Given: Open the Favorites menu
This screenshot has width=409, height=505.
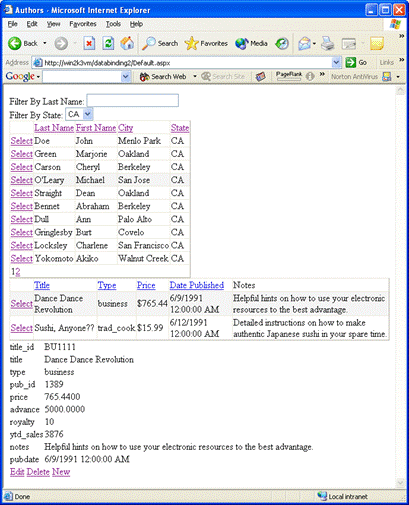Looking at the screenshot, I should coord(83,24).
